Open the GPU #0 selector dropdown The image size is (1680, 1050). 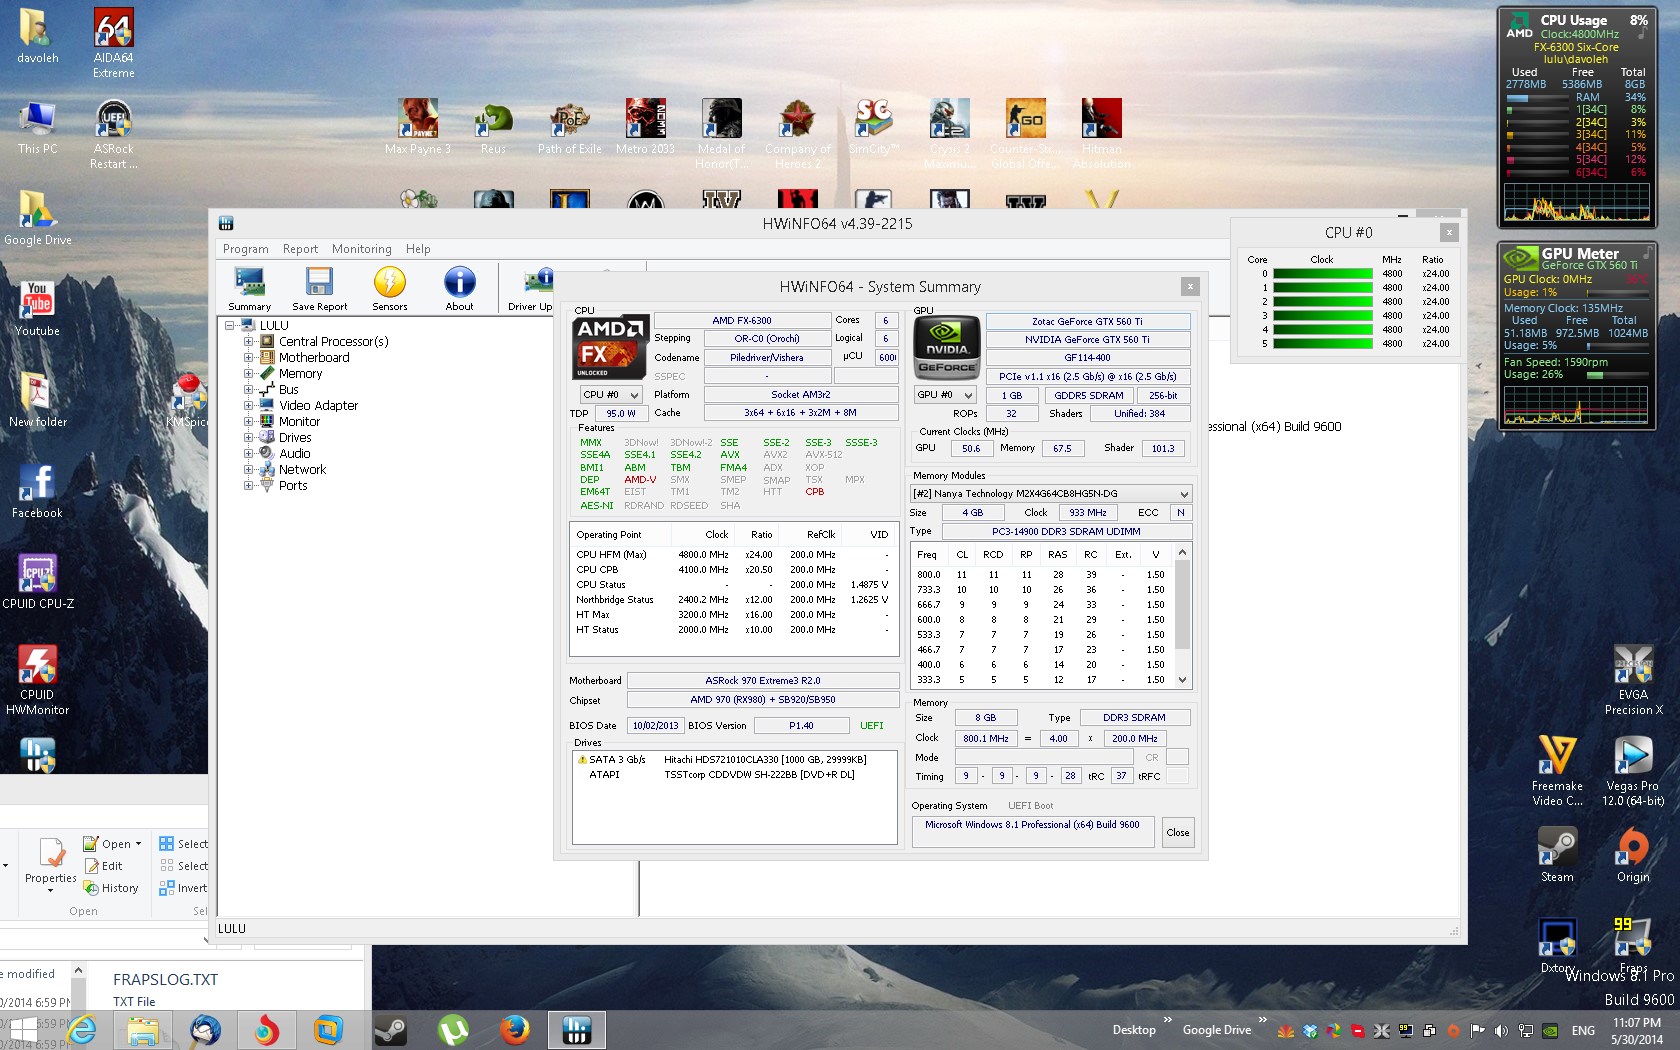point(945,395)
